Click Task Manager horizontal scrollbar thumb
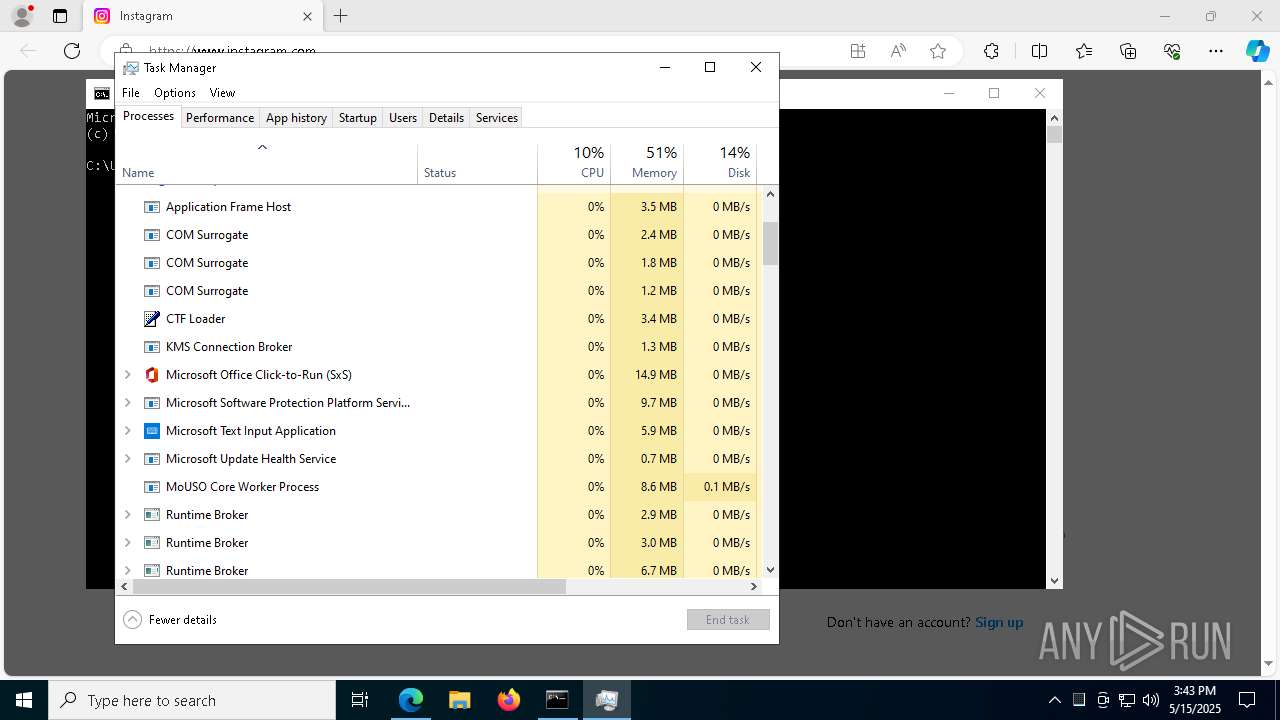This screenshot has width=1280, height=720. point(349,587)
